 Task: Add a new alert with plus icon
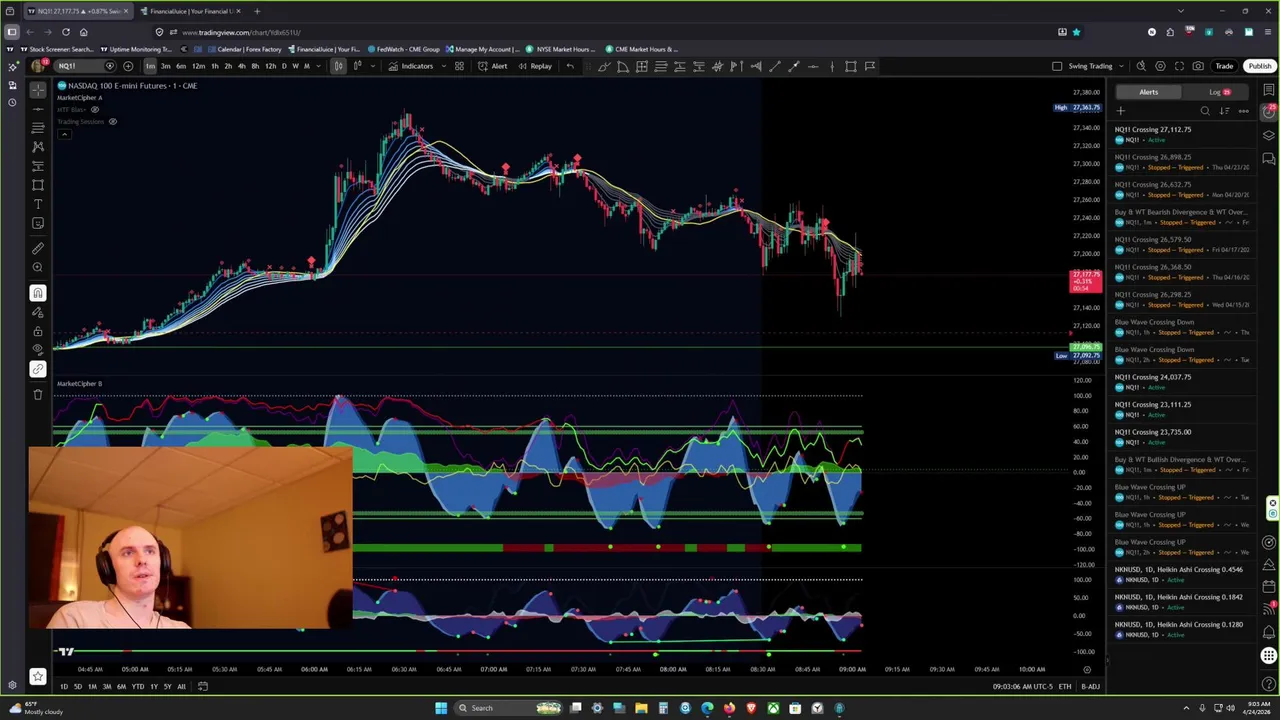click(1121, 111)
